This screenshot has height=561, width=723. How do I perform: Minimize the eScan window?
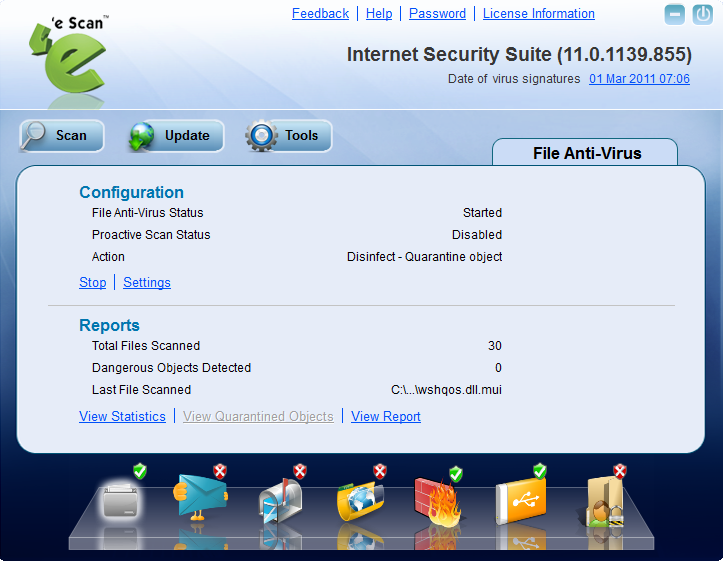point(675,15)
